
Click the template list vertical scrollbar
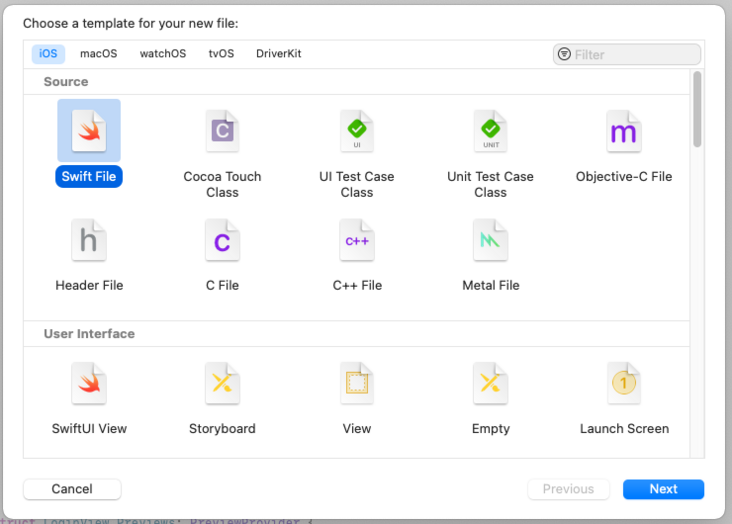(697, 109)
